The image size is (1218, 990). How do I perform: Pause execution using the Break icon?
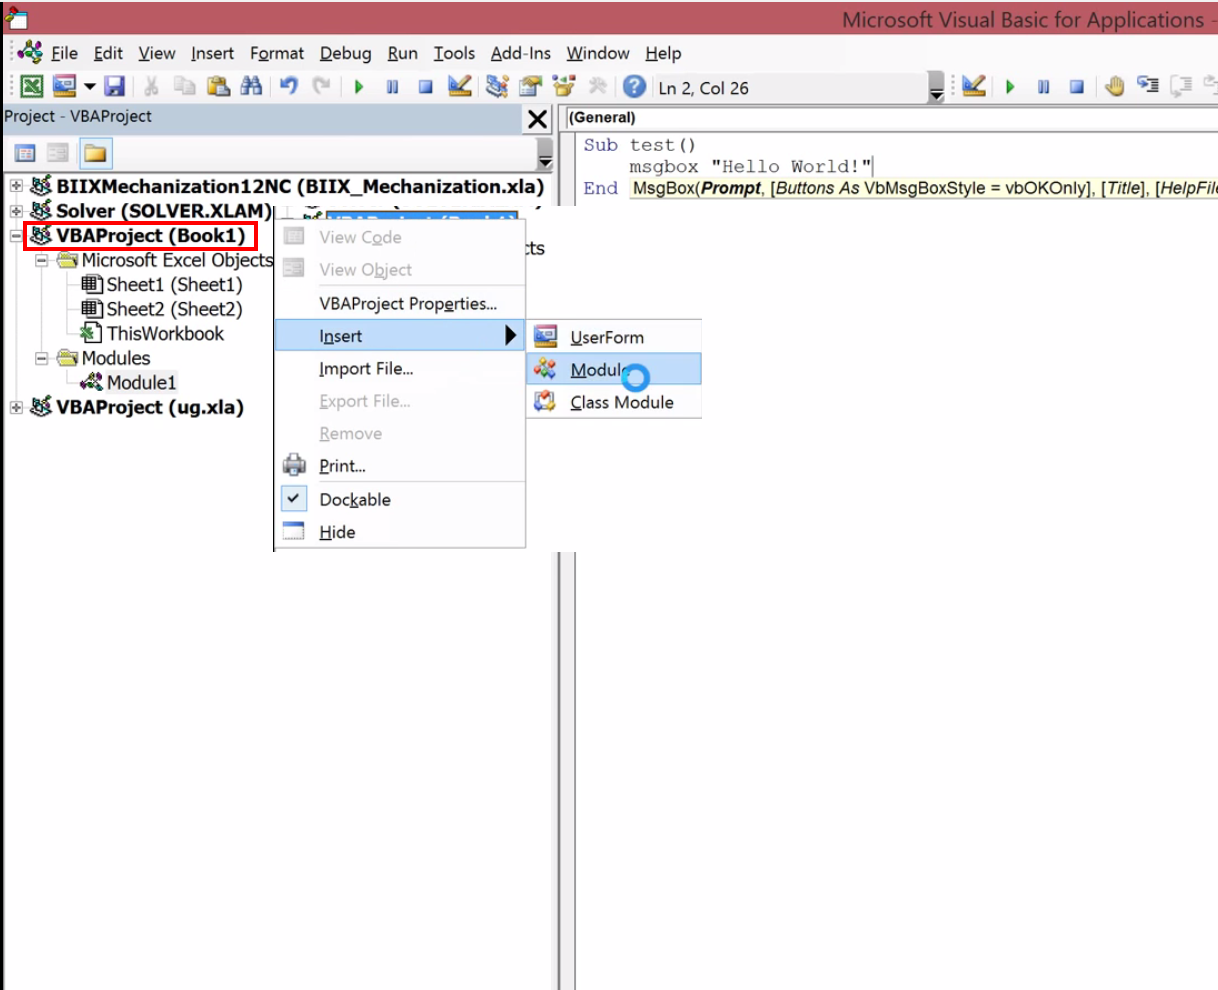click(391, 87)
